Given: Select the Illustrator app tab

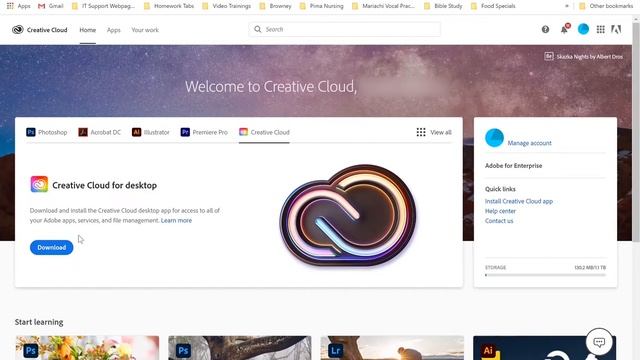Looking at the screenshot, I should pos(151,132).
